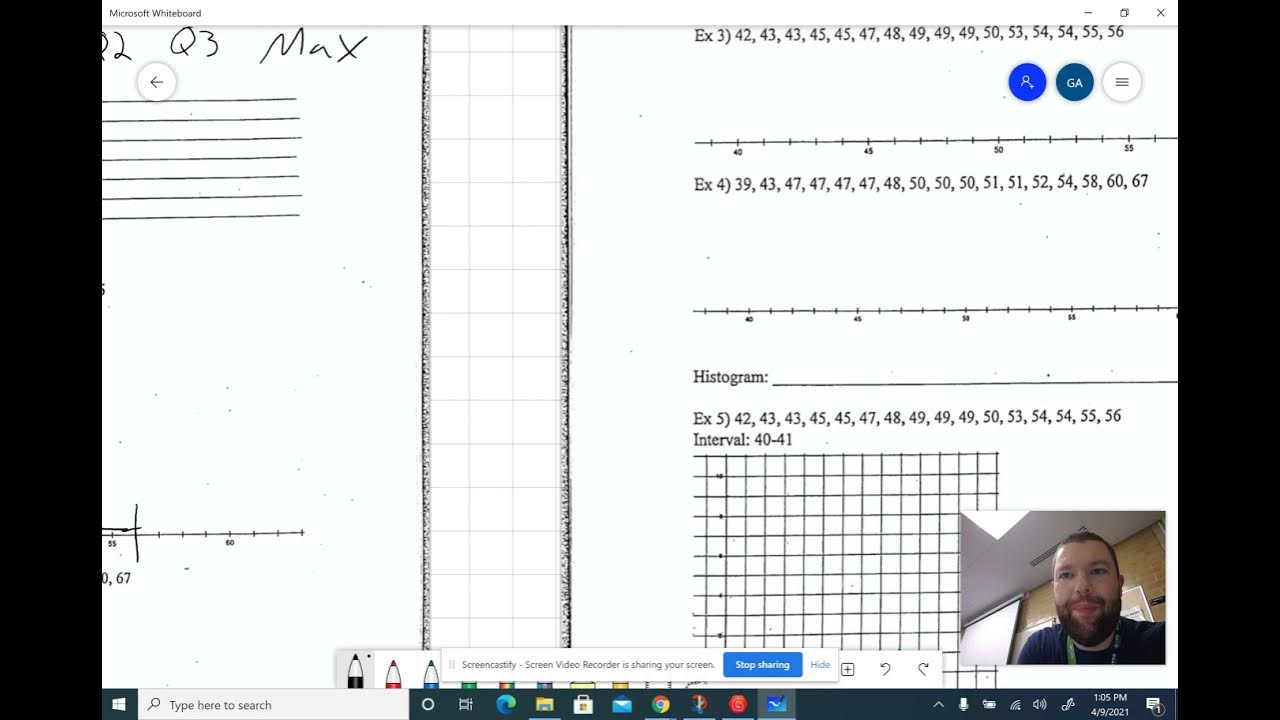Open the notification action center icon
Image resolution: width=1280 pixels, height=720 pixels.
point(1153,704)
